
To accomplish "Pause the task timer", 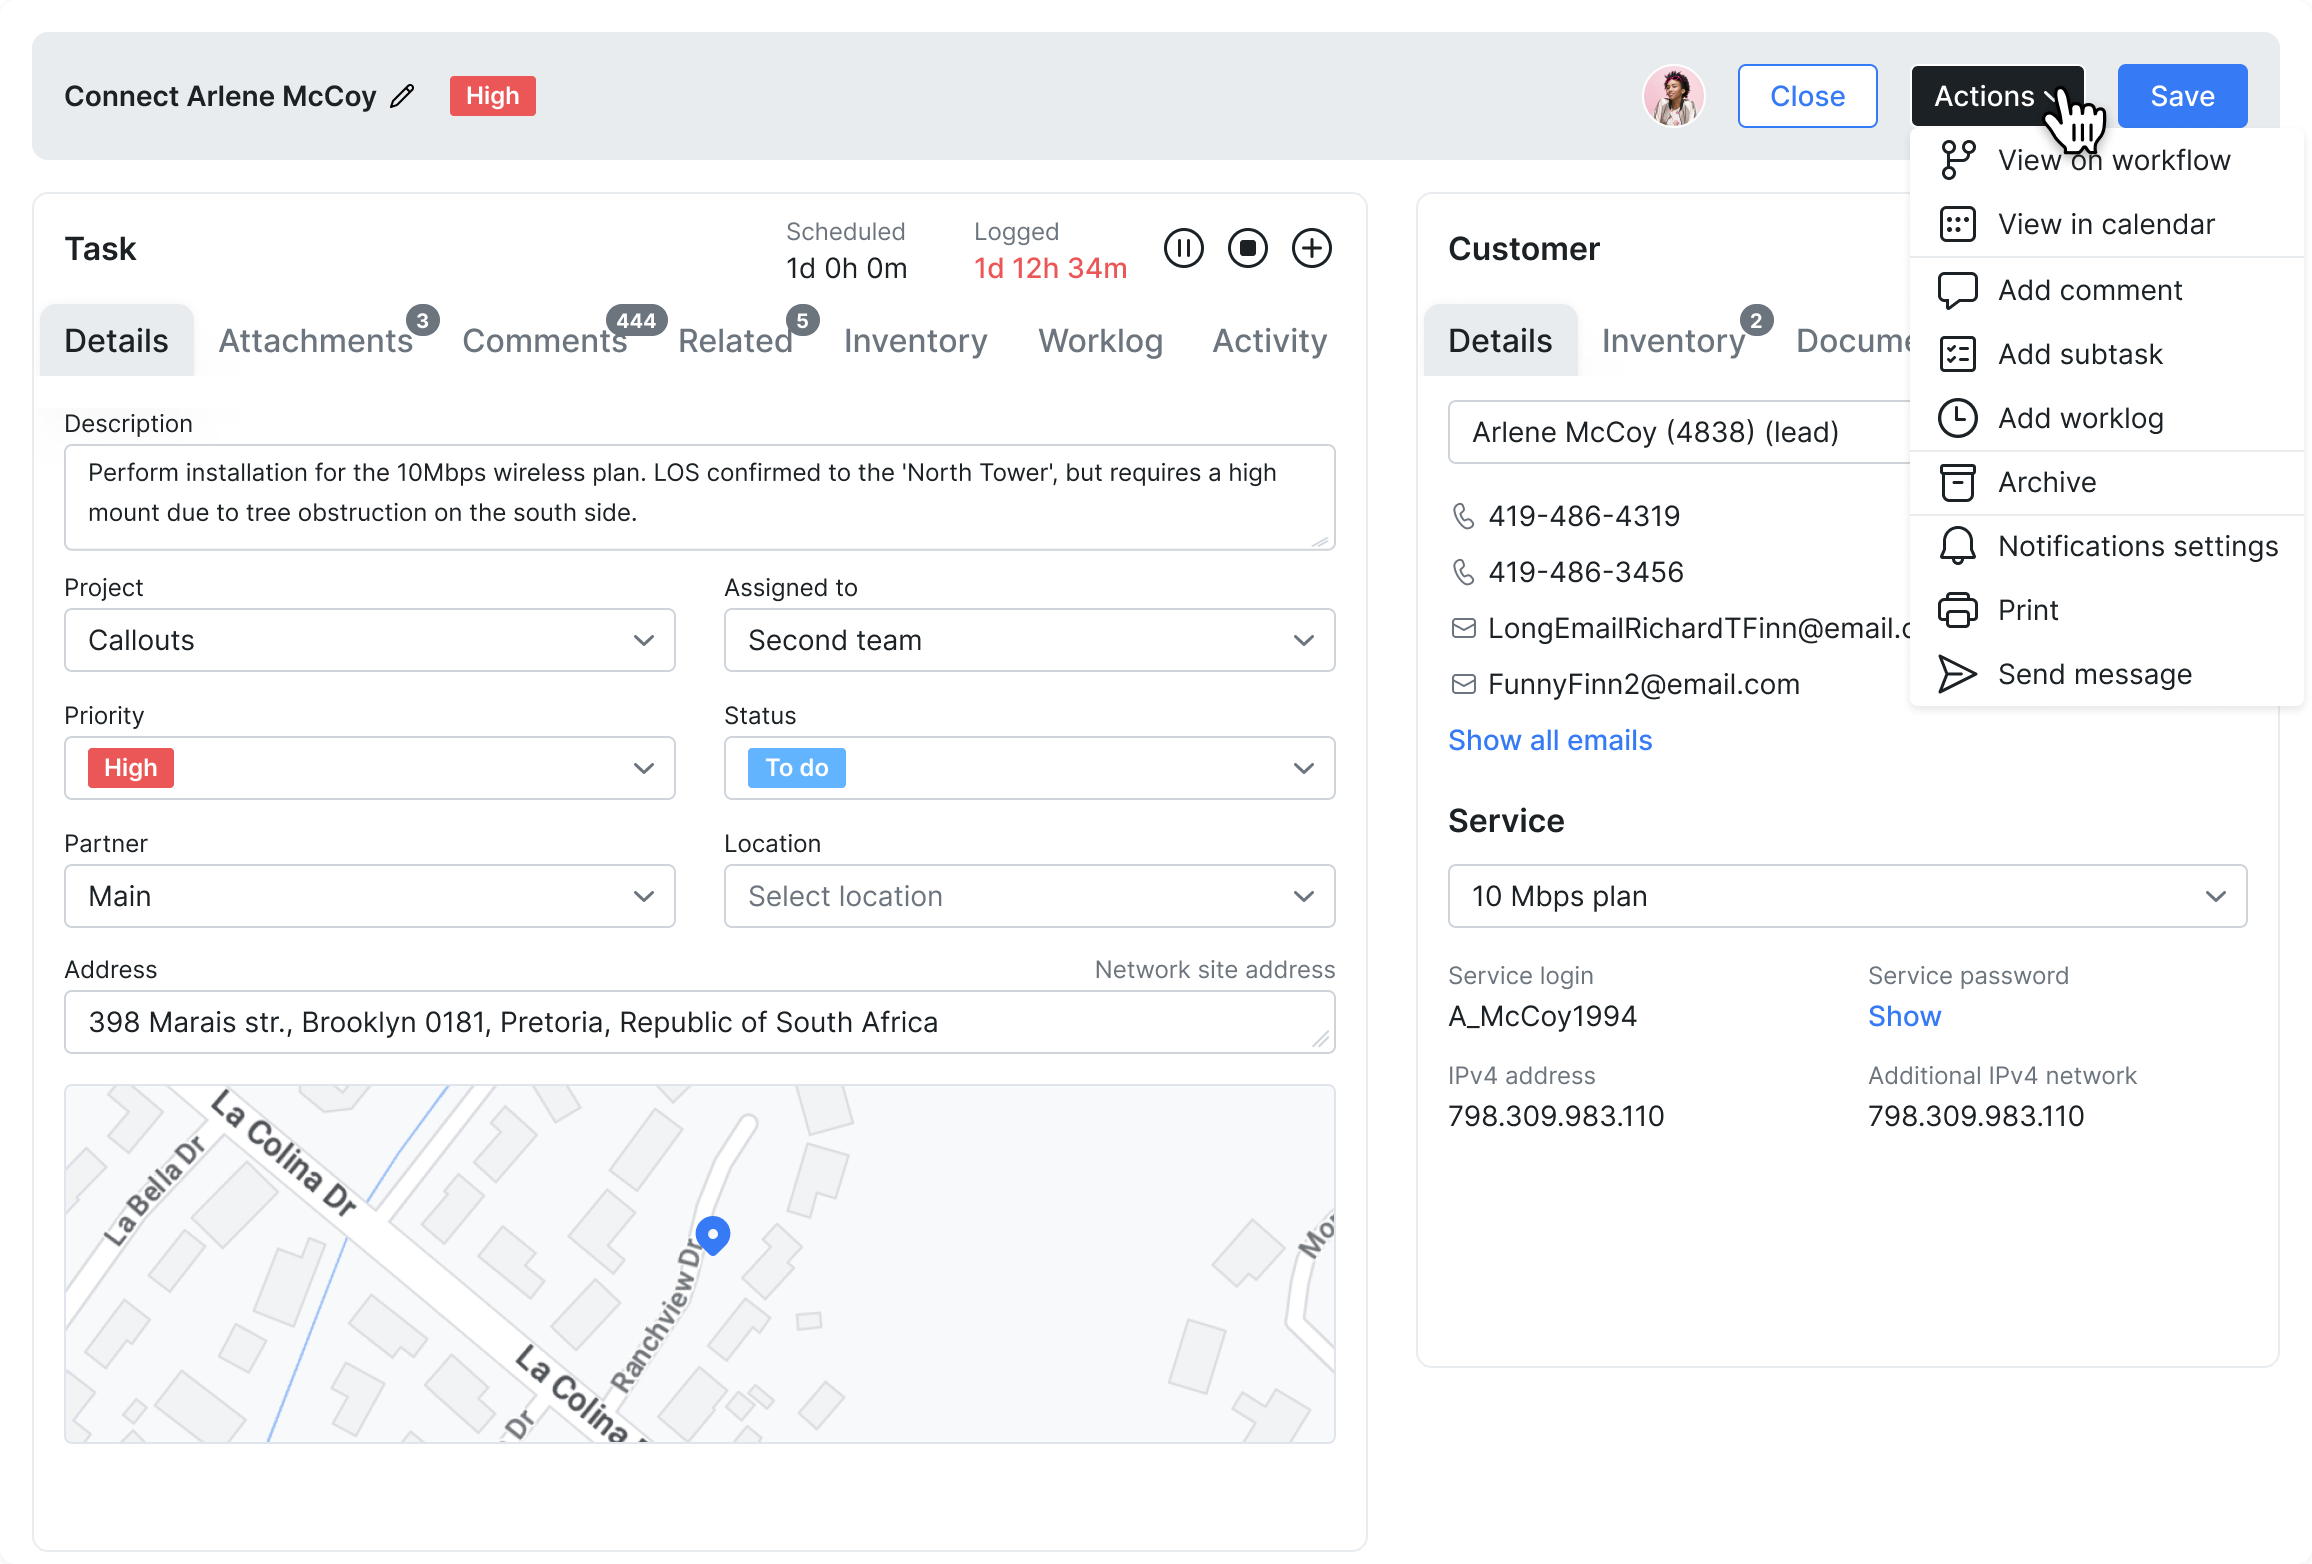I will (x=1184, y=248).
